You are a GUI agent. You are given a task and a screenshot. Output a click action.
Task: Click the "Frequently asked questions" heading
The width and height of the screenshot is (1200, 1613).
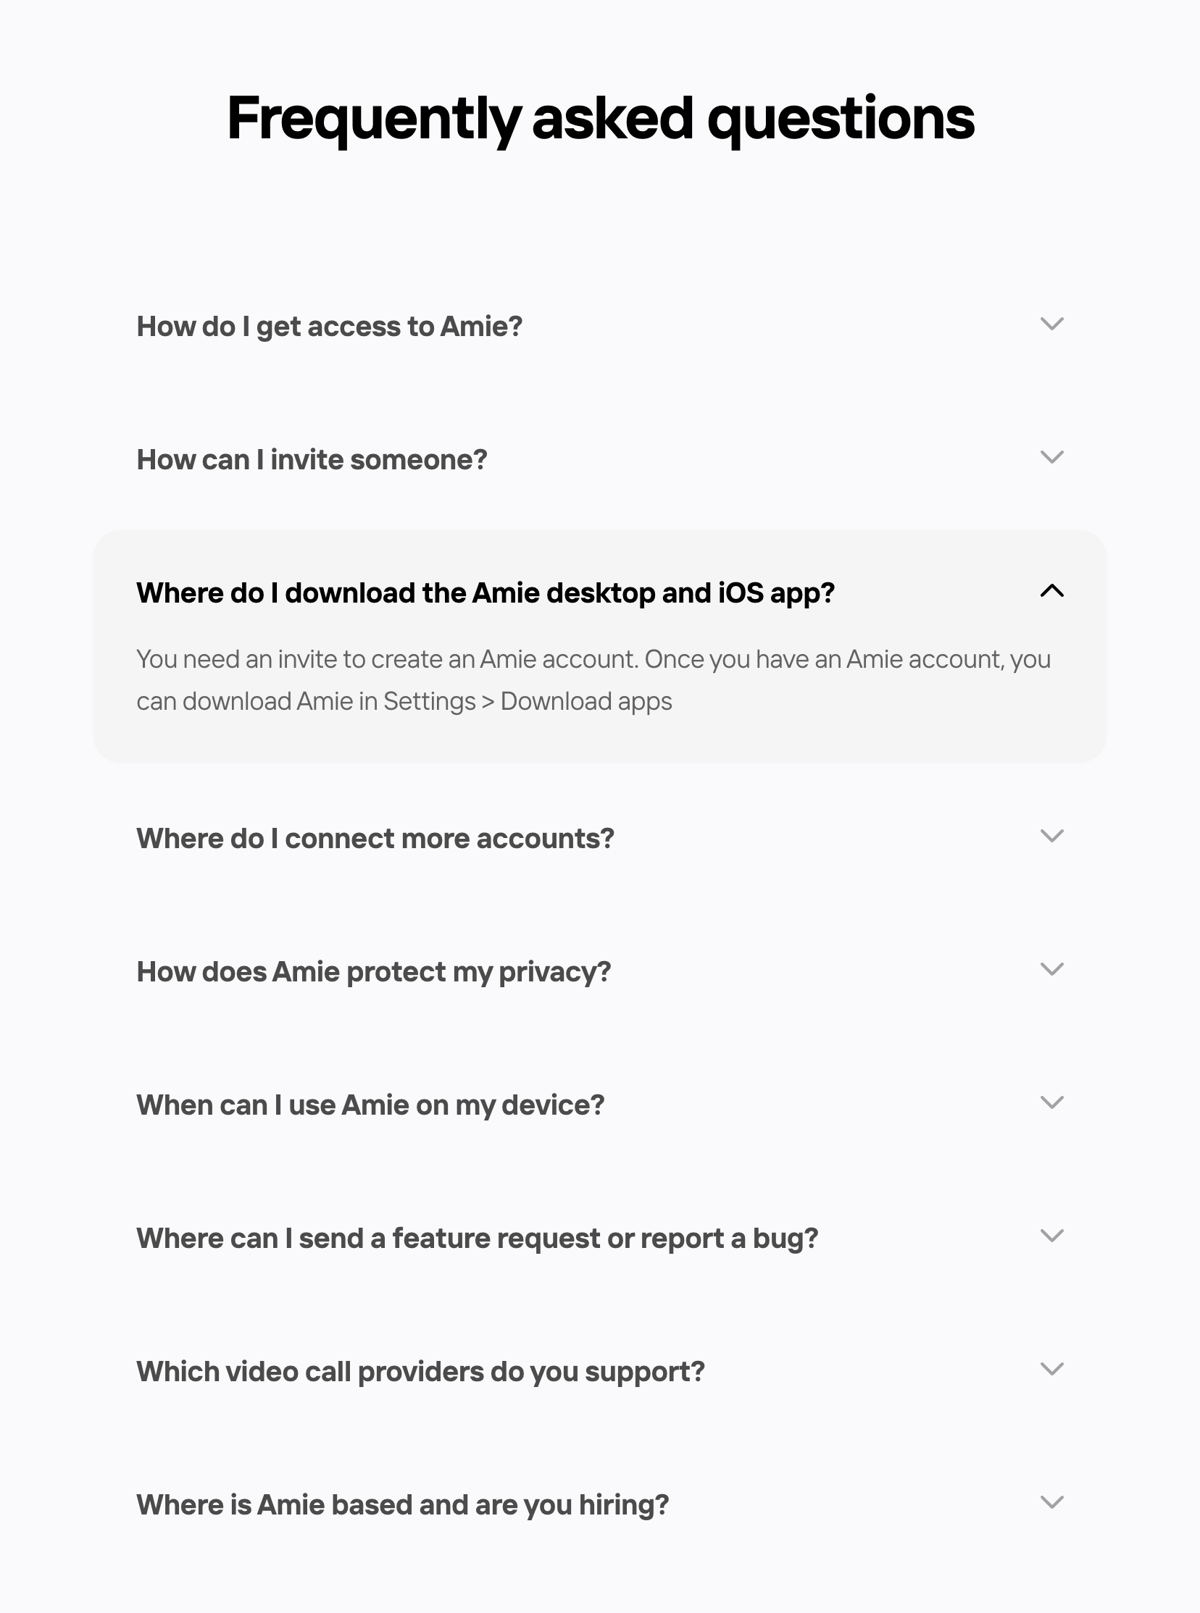pos(600,117)
